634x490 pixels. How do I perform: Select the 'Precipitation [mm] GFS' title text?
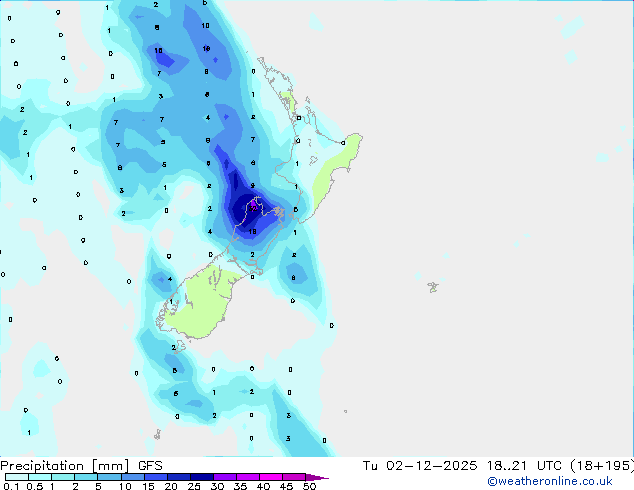click(x=81, y=466)
